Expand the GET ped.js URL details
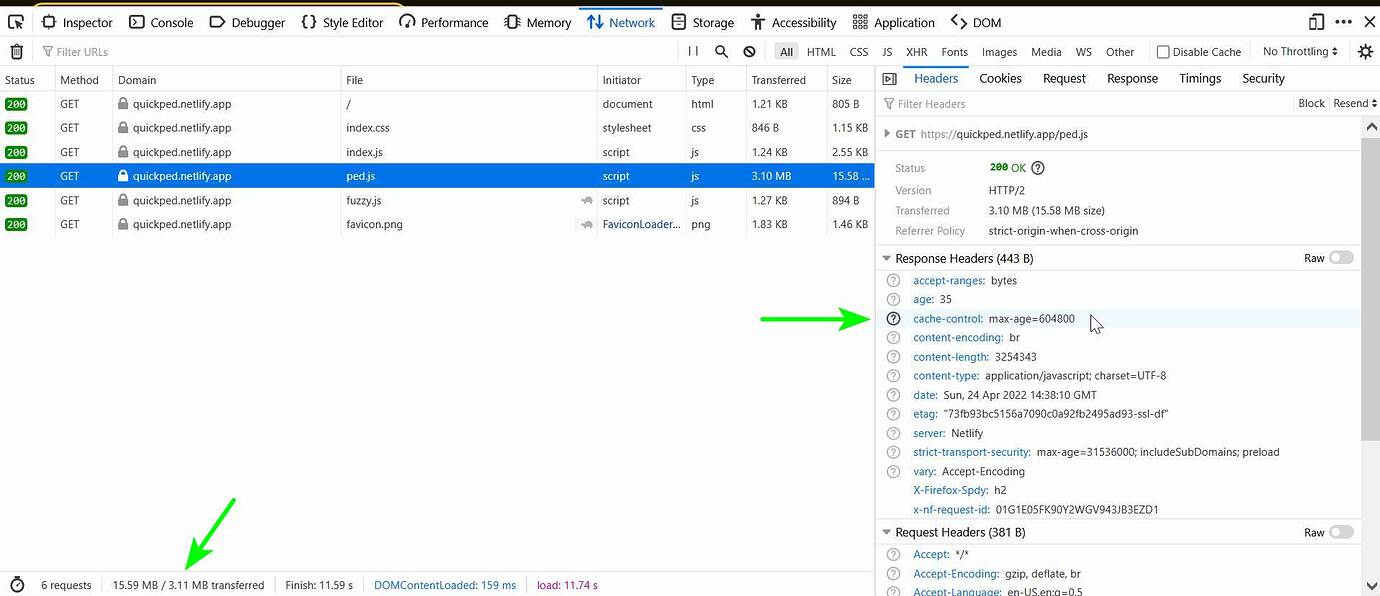This screenshot has width=1380, height=596. tap(885, 133)
